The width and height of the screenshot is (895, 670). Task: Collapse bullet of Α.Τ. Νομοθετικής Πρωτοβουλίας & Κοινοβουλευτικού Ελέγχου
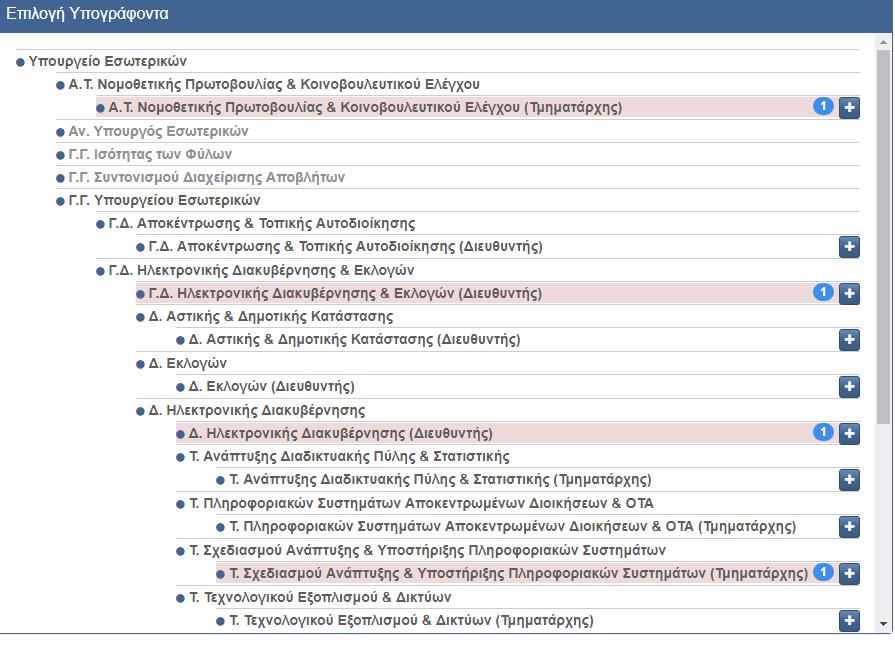[x=60, y=86]
